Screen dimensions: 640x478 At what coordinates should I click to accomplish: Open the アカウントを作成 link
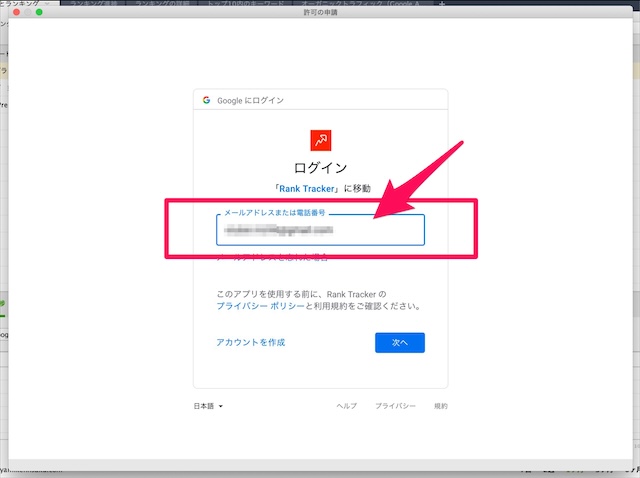[251, 342]
